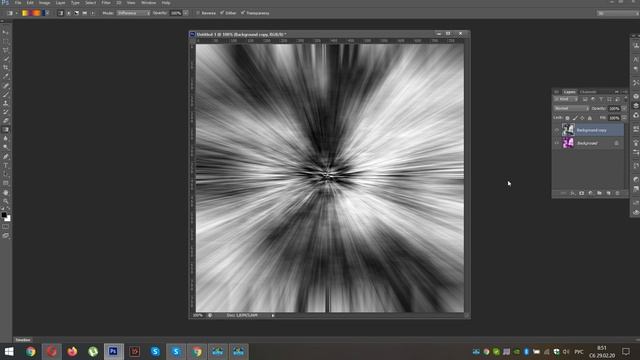
Task: Open gradient Opacity slider arrow
Action: [x=186, y=13]
